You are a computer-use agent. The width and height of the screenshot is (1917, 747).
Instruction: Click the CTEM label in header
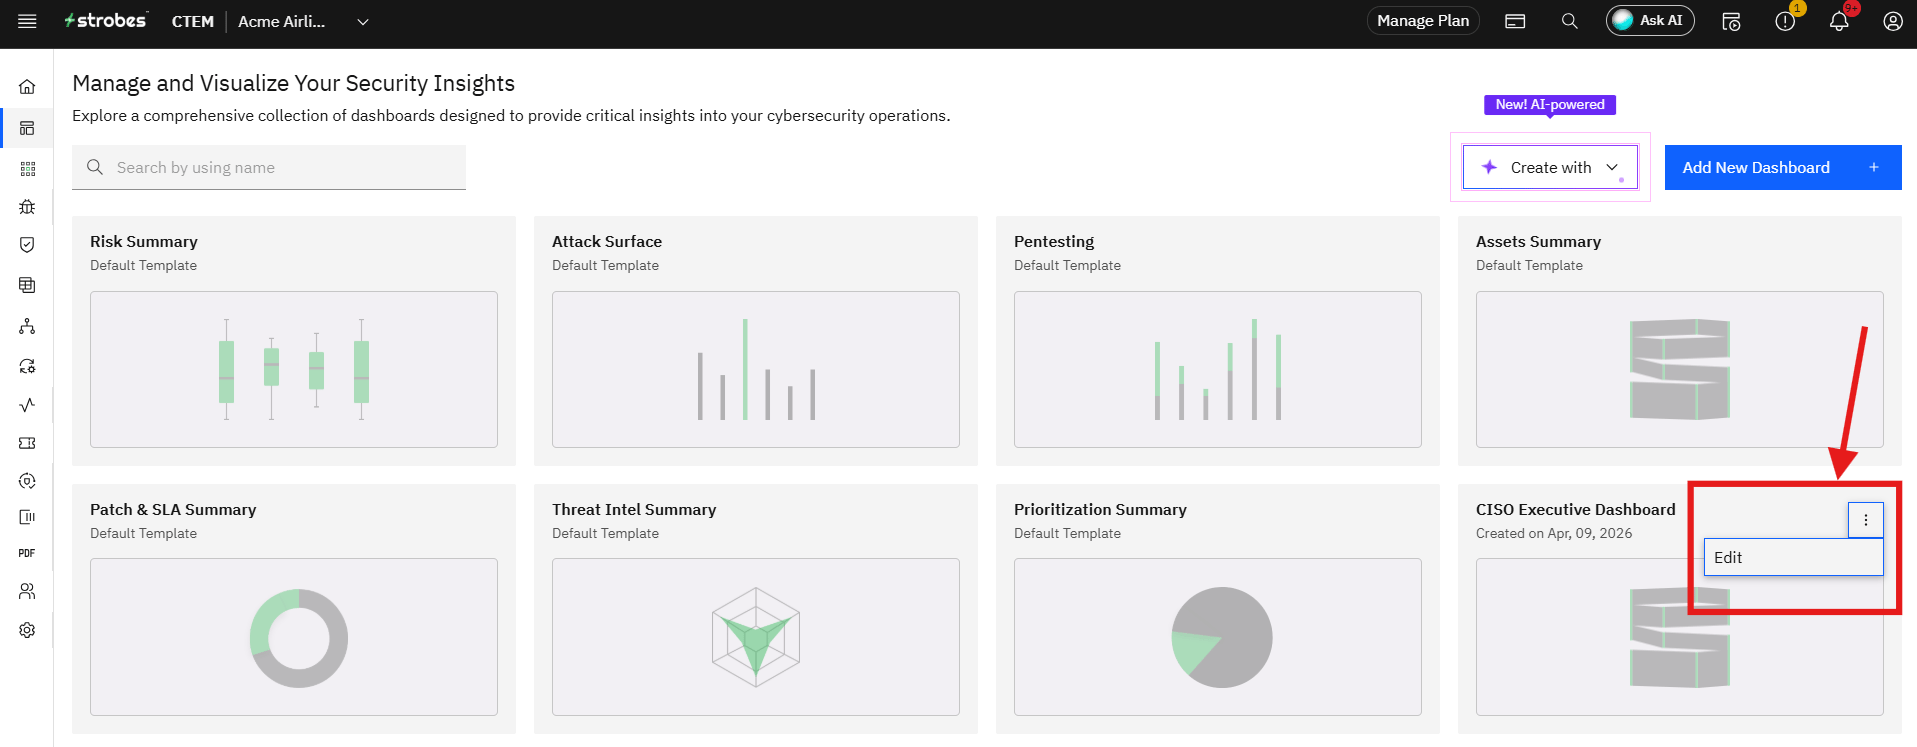tap(193, 22)
